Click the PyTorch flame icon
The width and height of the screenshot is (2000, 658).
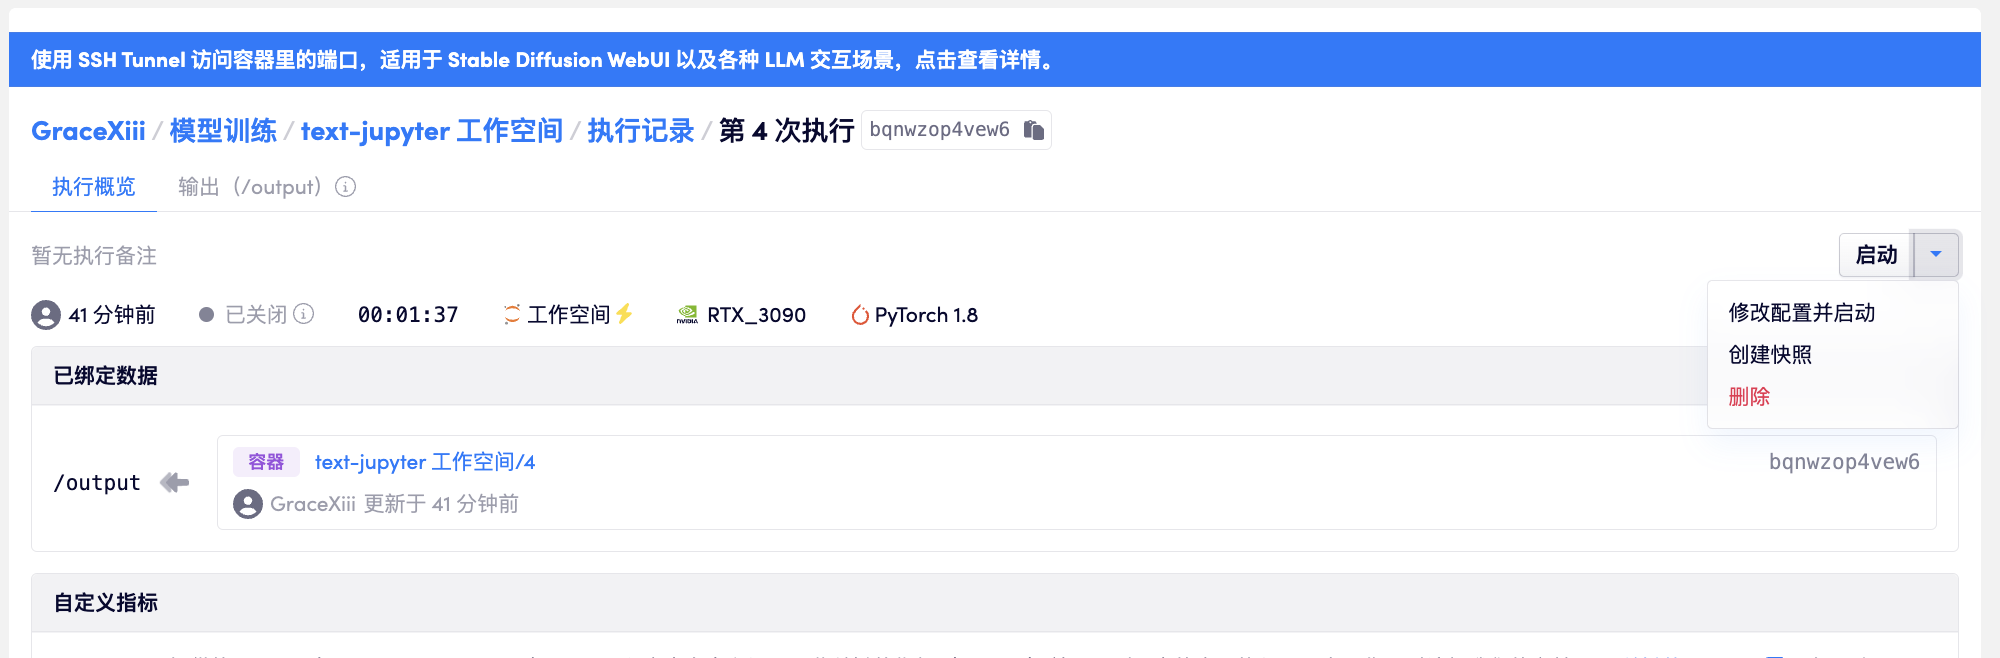[859, 315]
